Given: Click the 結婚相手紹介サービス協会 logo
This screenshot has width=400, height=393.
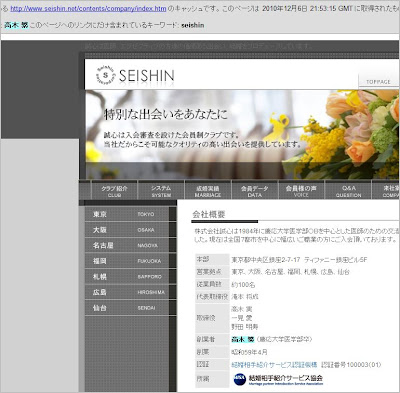Looking at the screenshot, I should point(278,379).
